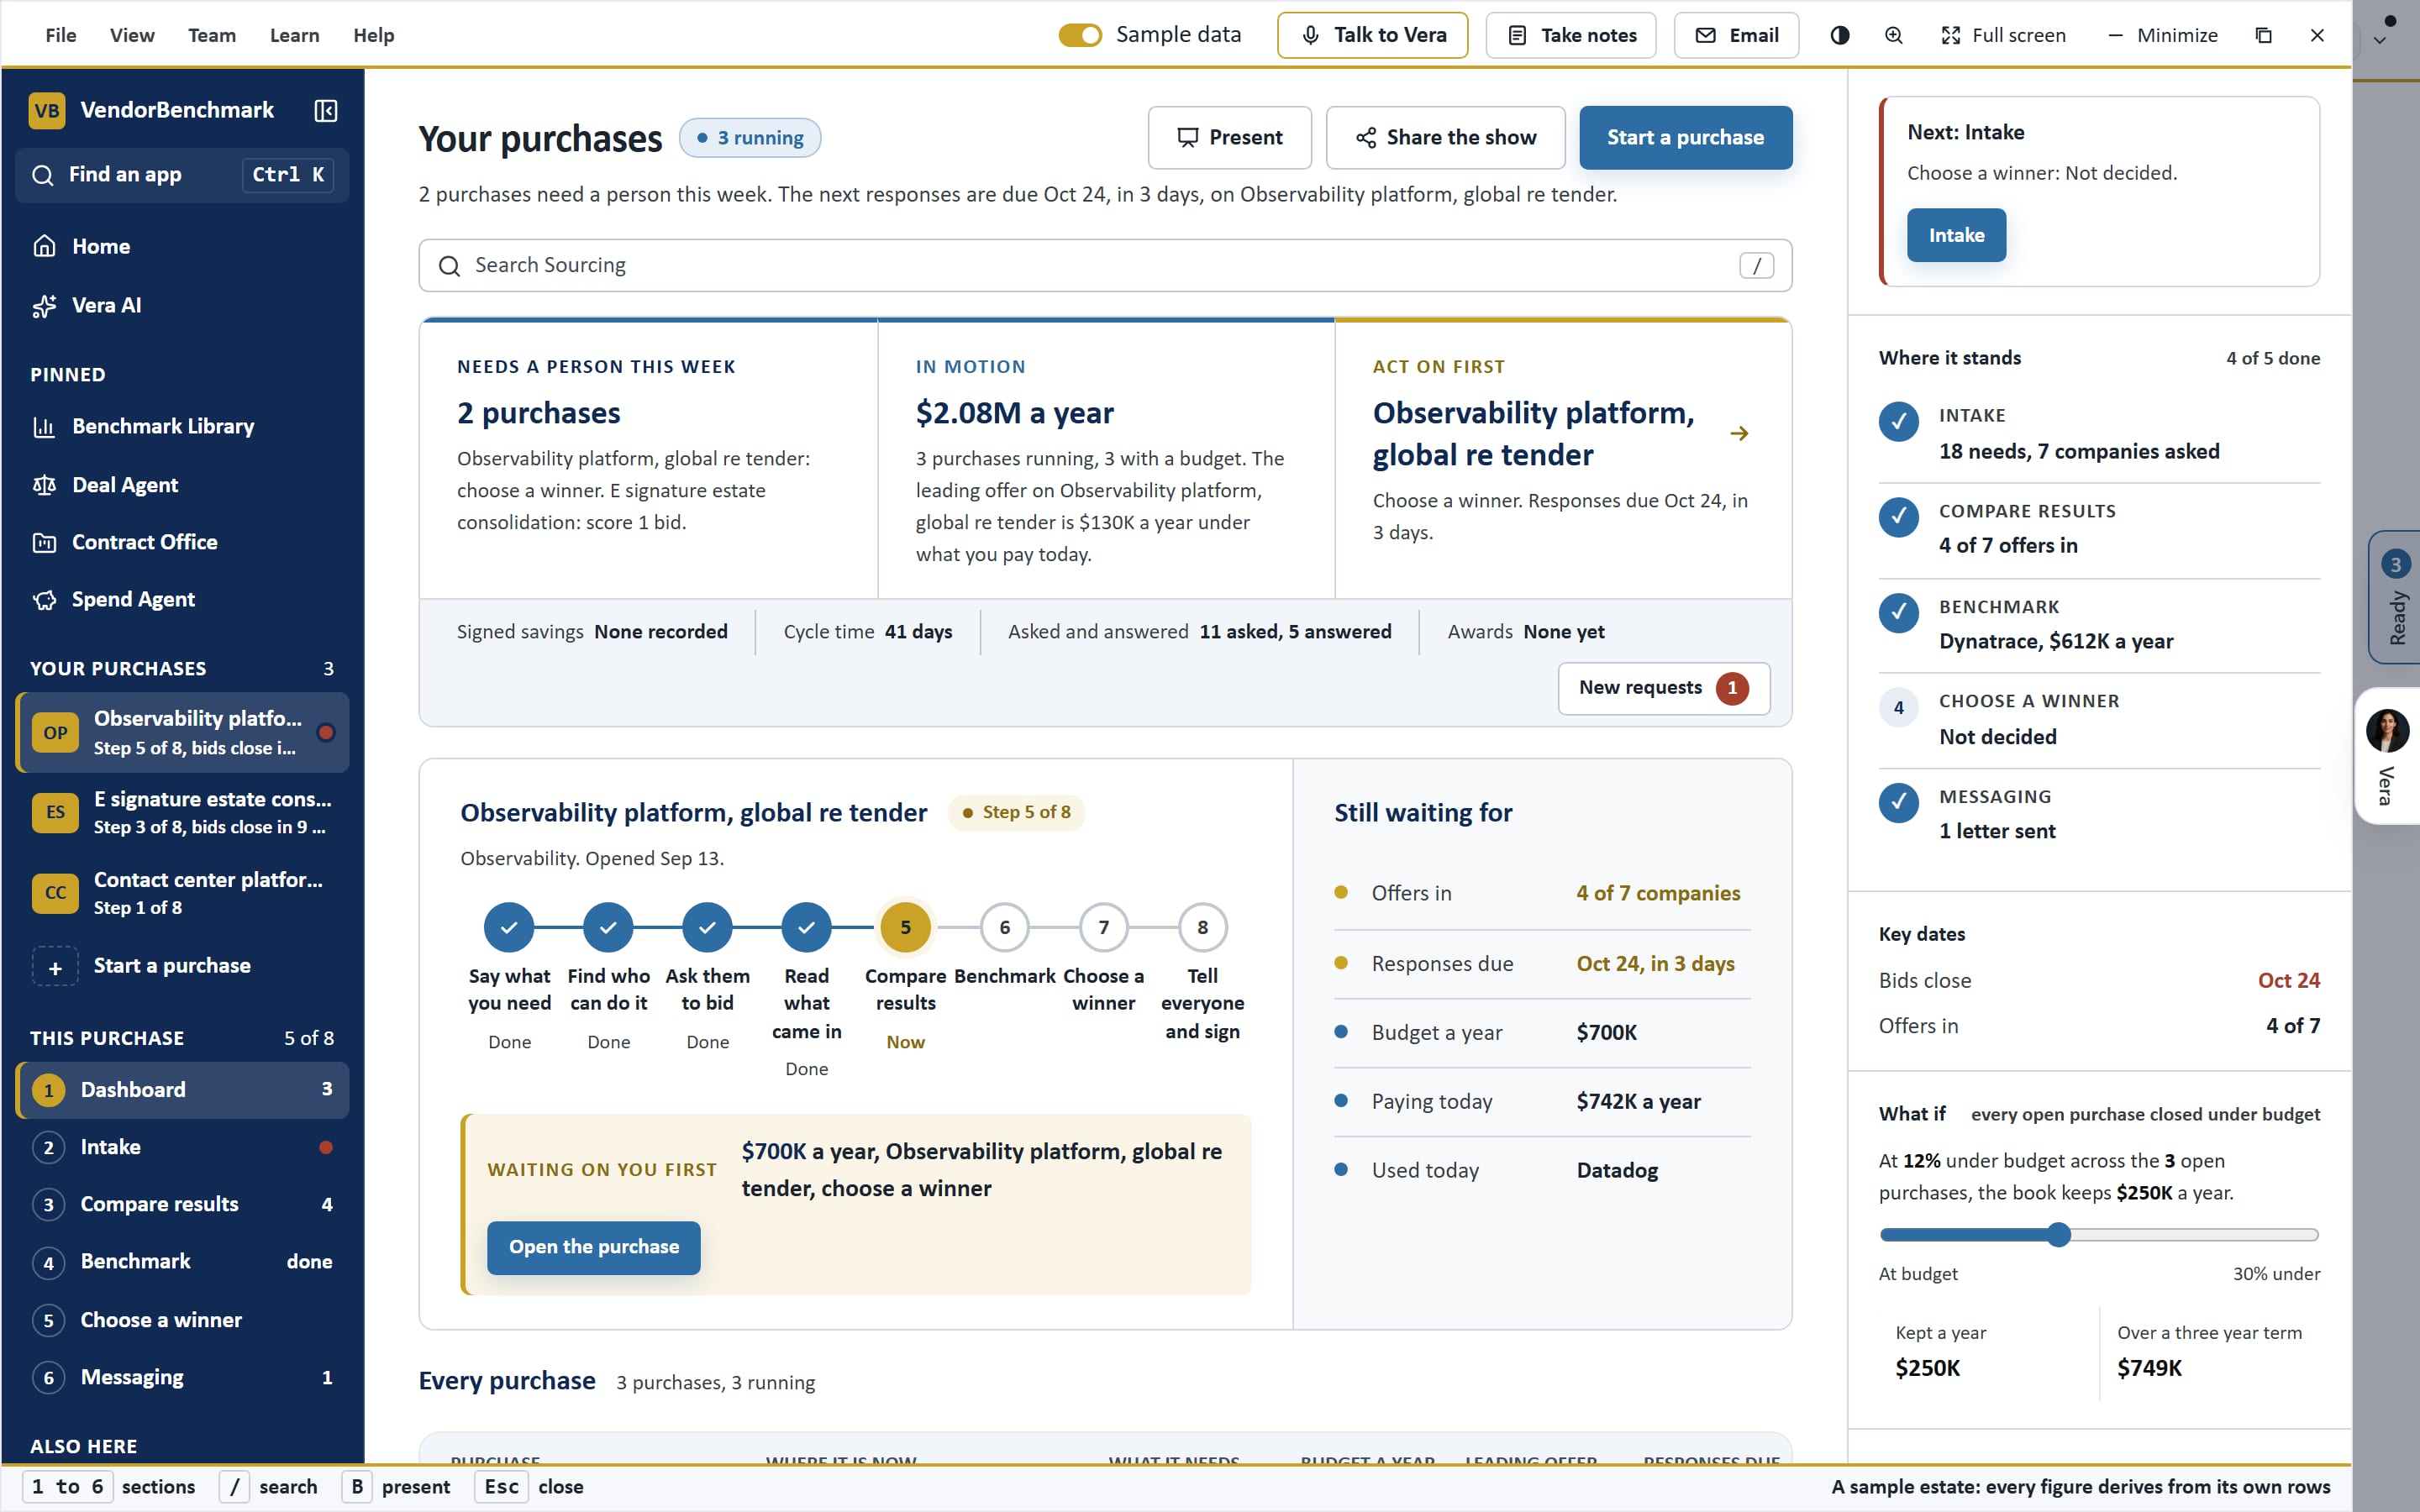Open pinned Deal Agent
Viewport: 2420px width, 1512px height.
point(182,485)
